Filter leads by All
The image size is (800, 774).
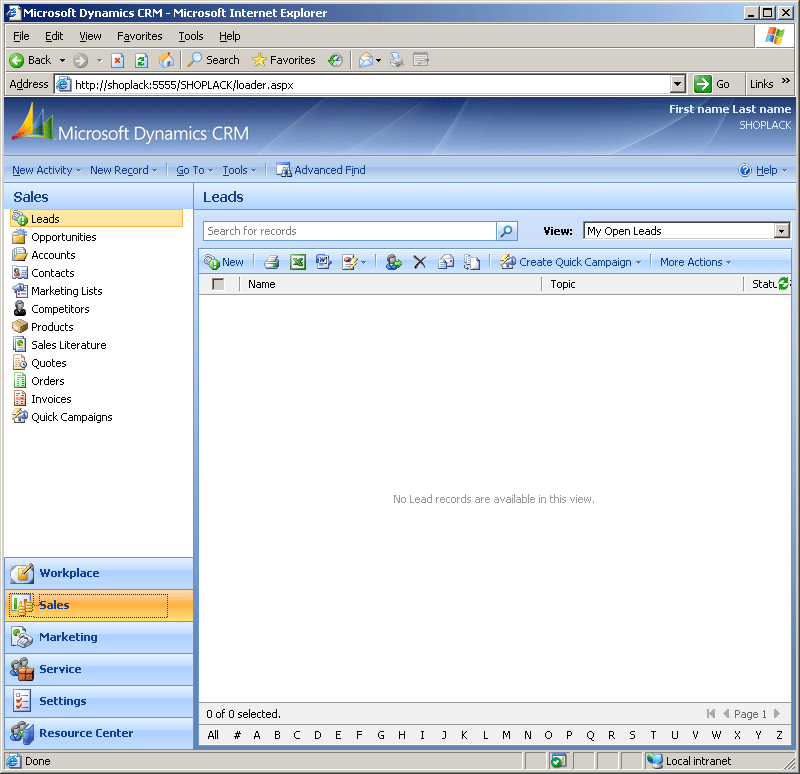pos(213,735)
